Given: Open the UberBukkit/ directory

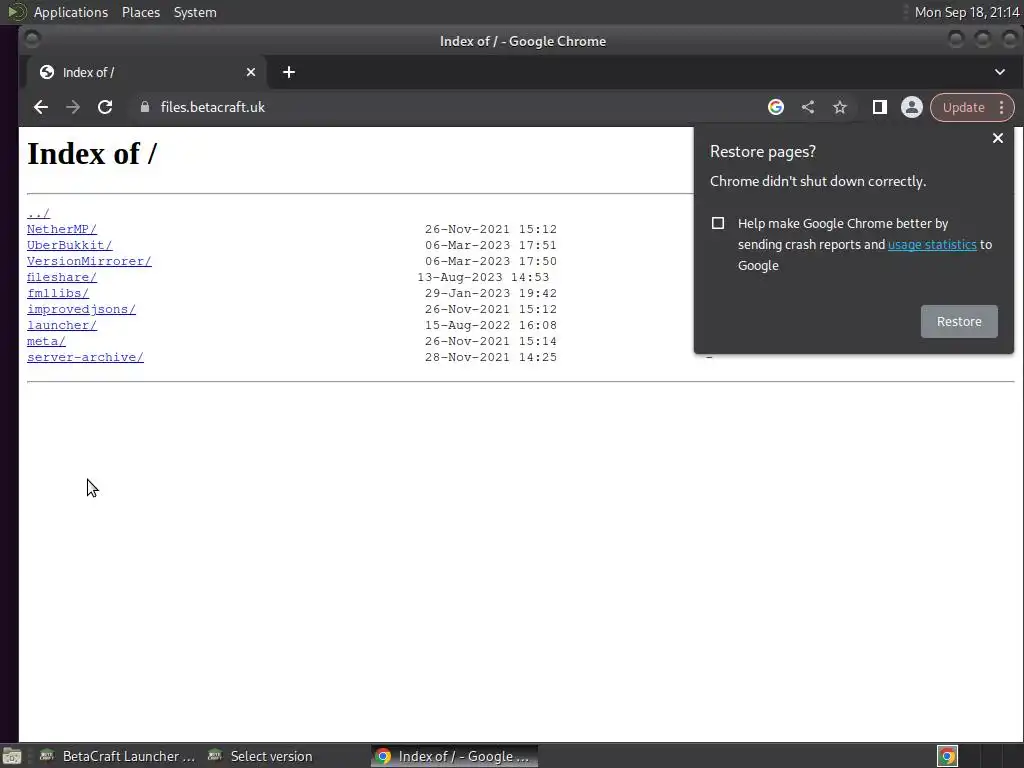Looking at the screenshot, I should pos(69,246).
